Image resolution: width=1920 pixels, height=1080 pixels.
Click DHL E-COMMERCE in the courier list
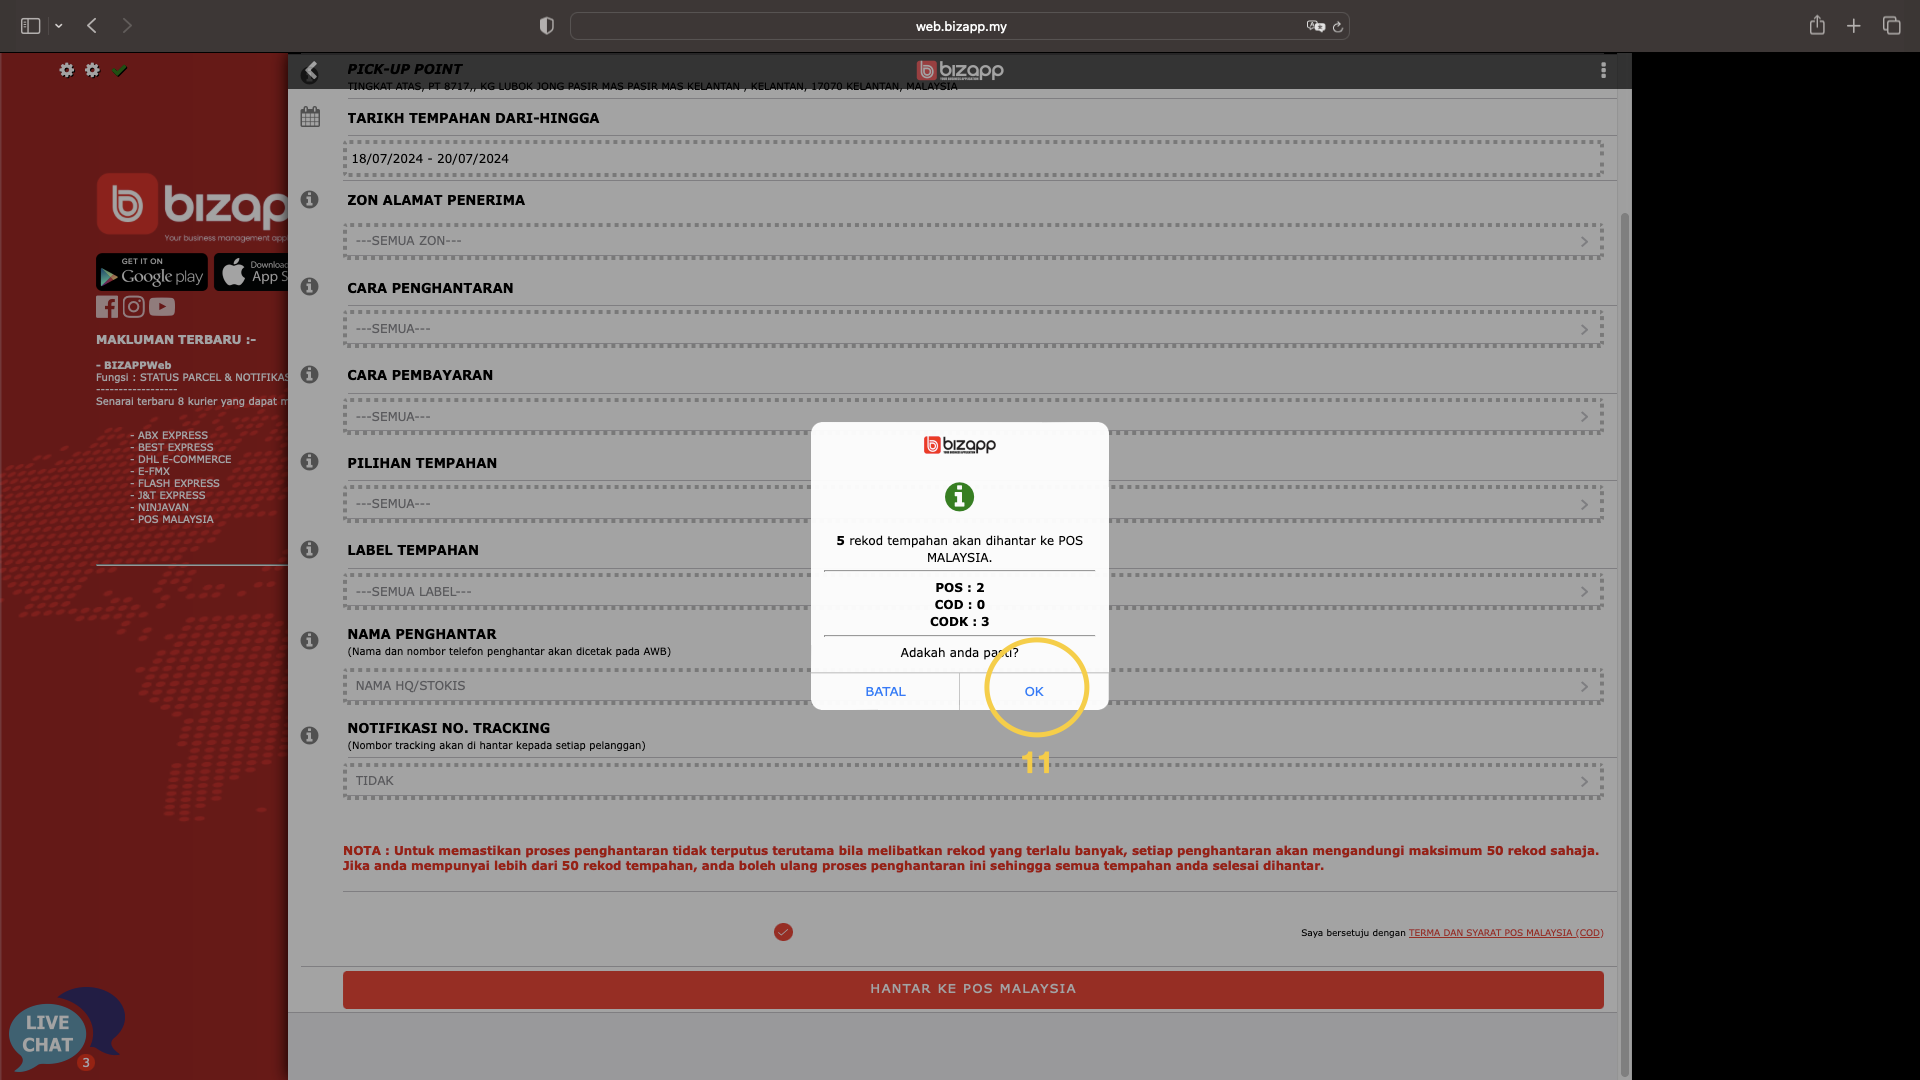(184, 460)
